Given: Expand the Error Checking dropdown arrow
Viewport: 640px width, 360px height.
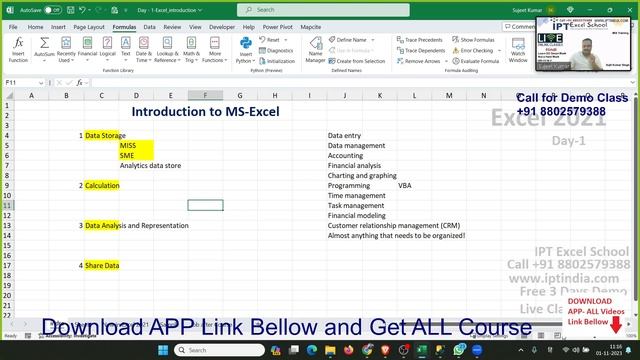Looking at the screenshot, I should pyautogui.click(x=500, y=51).
